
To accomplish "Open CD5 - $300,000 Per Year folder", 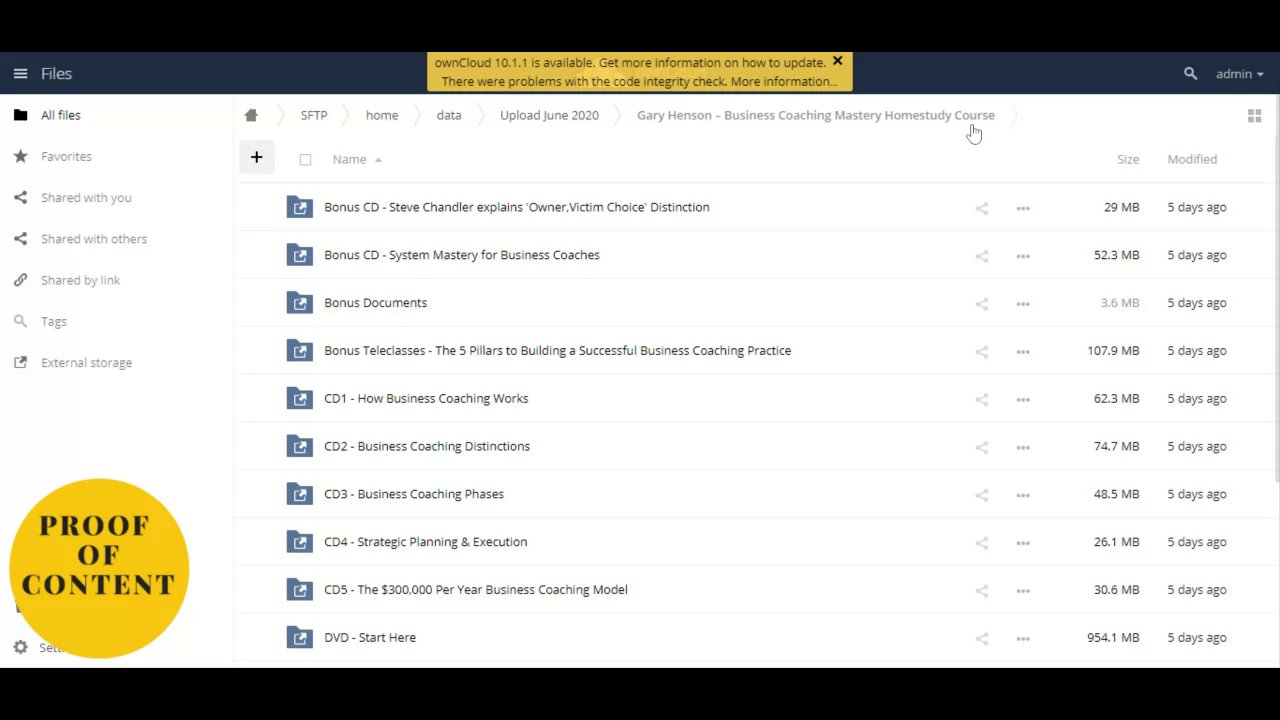I will tap(476, 590).
